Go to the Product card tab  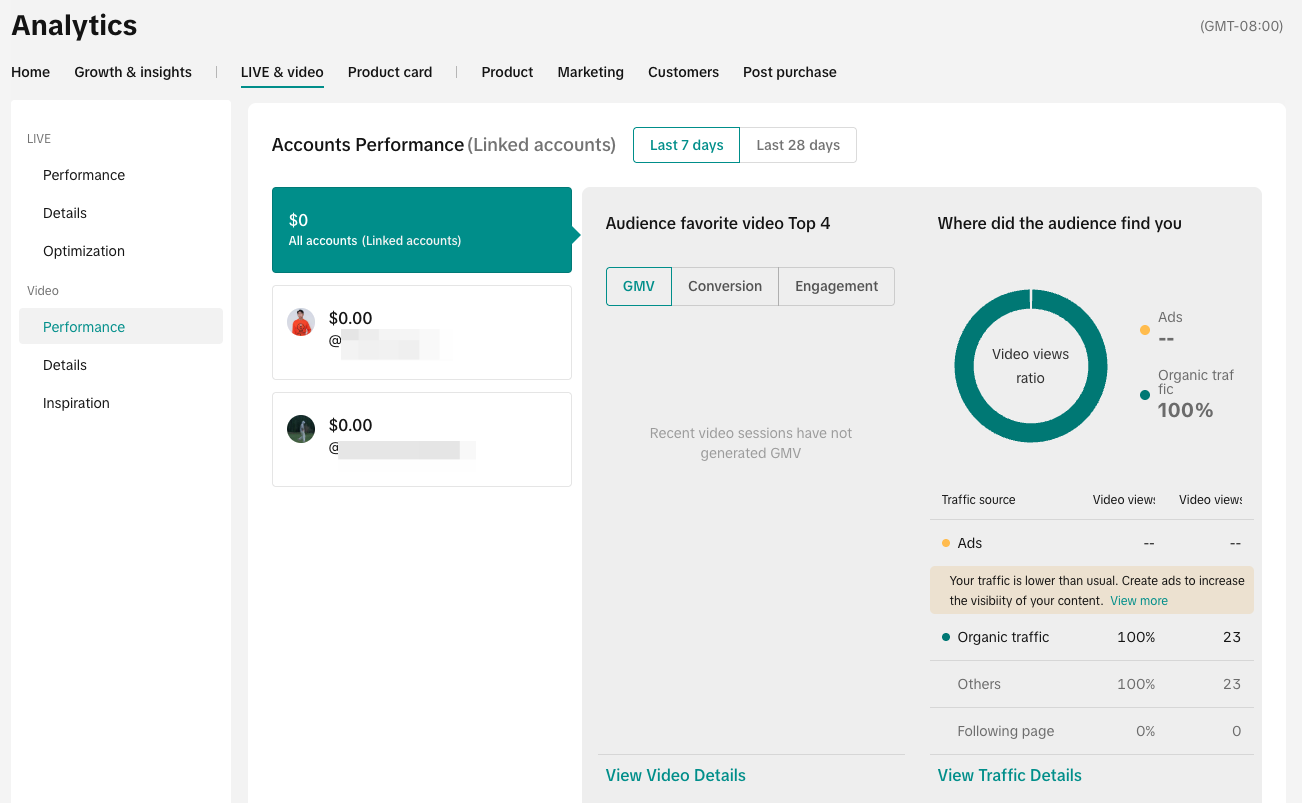coord(390,72)
